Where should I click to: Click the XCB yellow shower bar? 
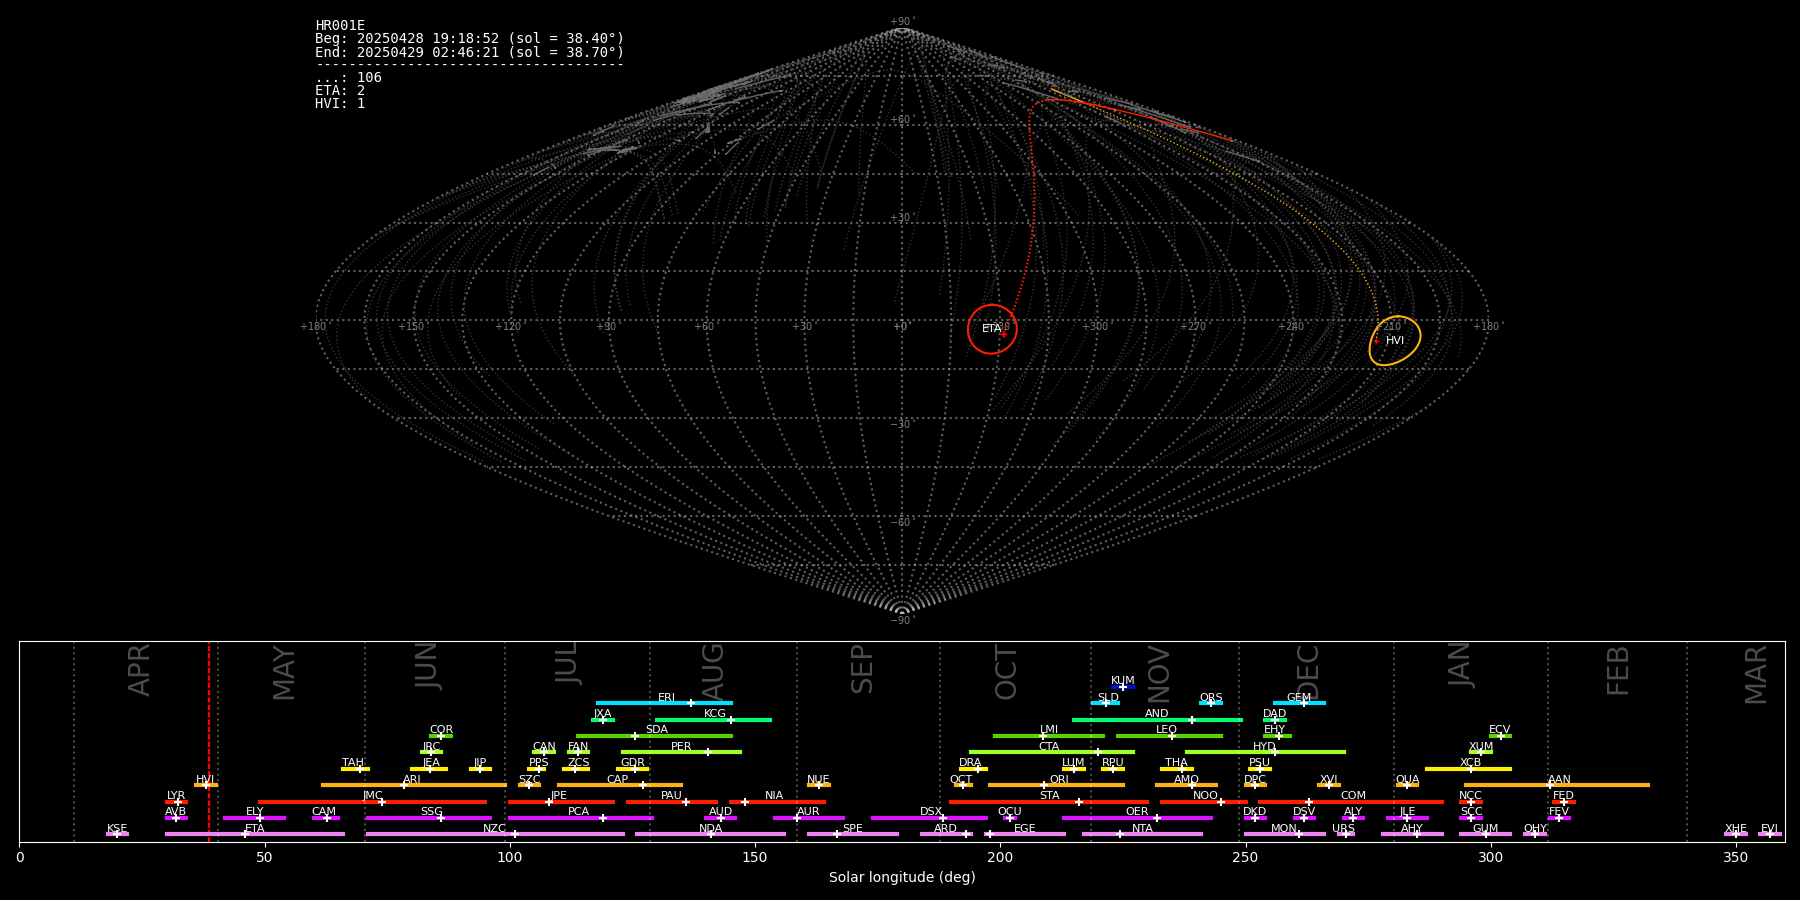point(1468,769)
